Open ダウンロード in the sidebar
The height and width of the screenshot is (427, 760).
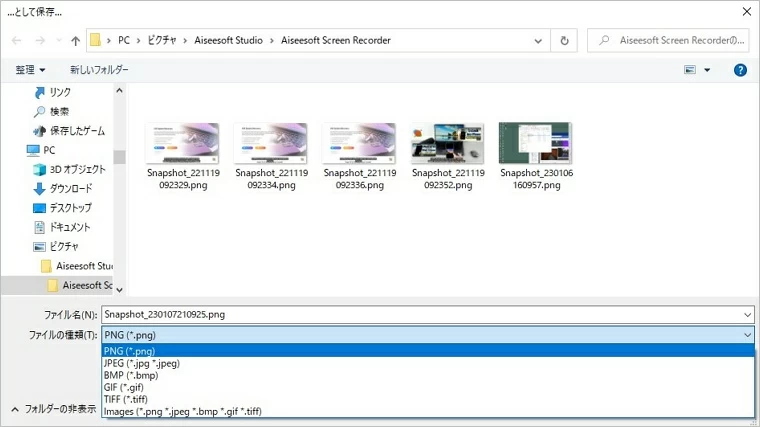pos(63,189)
